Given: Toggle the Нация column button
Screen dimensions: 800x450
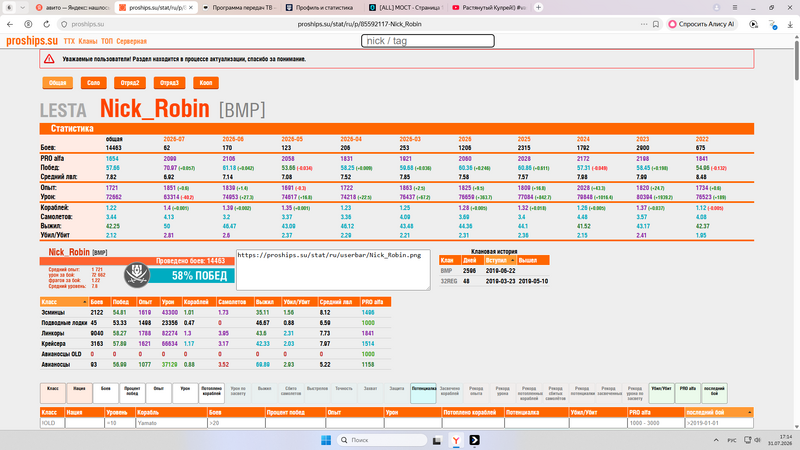Looking at the screenshot, I should 79,393.
